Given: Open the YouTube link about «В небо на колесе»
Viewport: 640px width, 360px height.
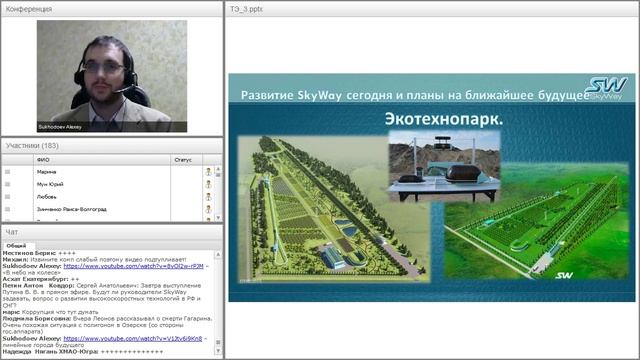Looking at the screenshot, I should (x=133, y=266).
